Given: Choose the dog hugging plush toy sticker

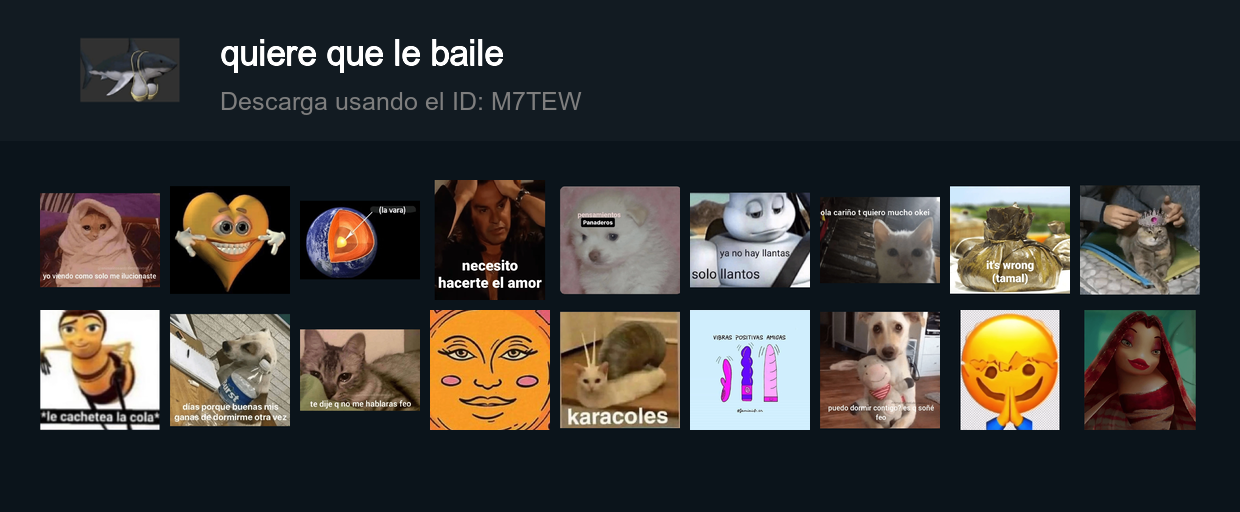Looking at the screenshot, I should 880,370.
